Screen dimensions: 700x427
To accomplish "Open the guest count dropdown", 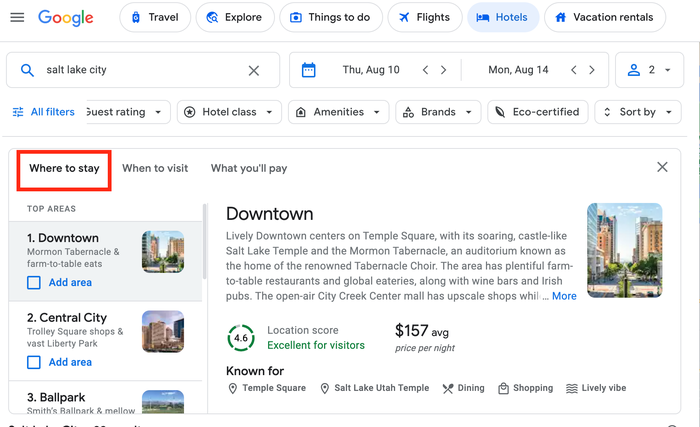I will [x=650, y=70].
